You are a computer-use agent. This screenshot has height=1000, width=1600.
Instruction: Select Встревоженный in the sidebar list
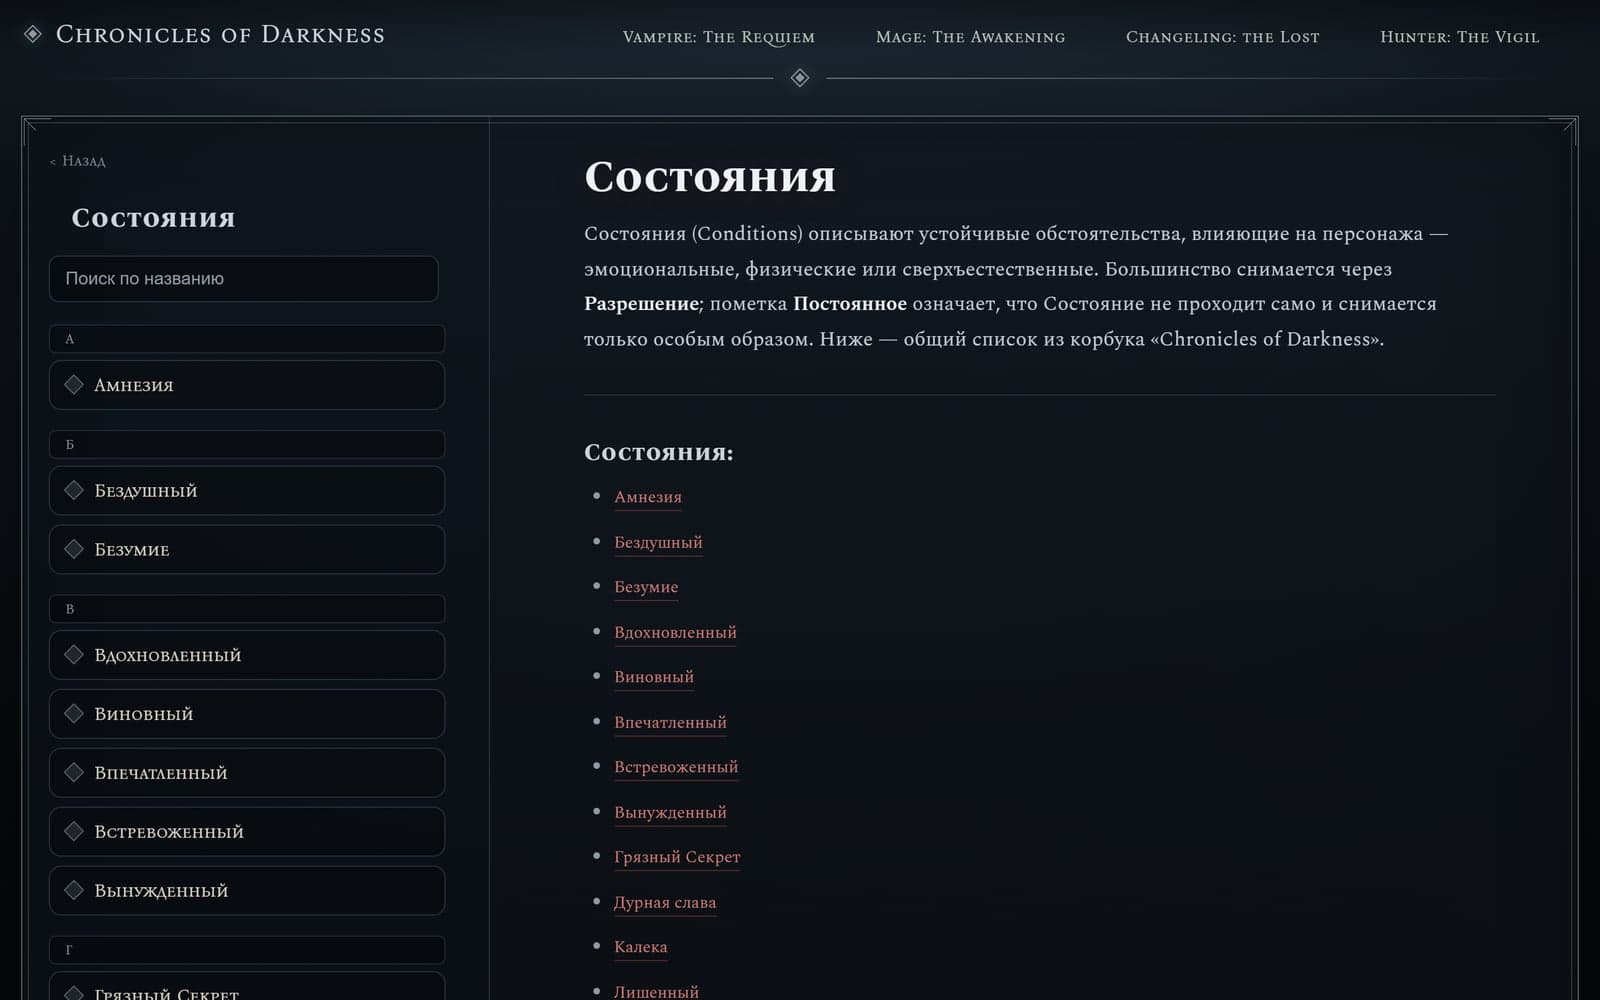pos(247,832)
